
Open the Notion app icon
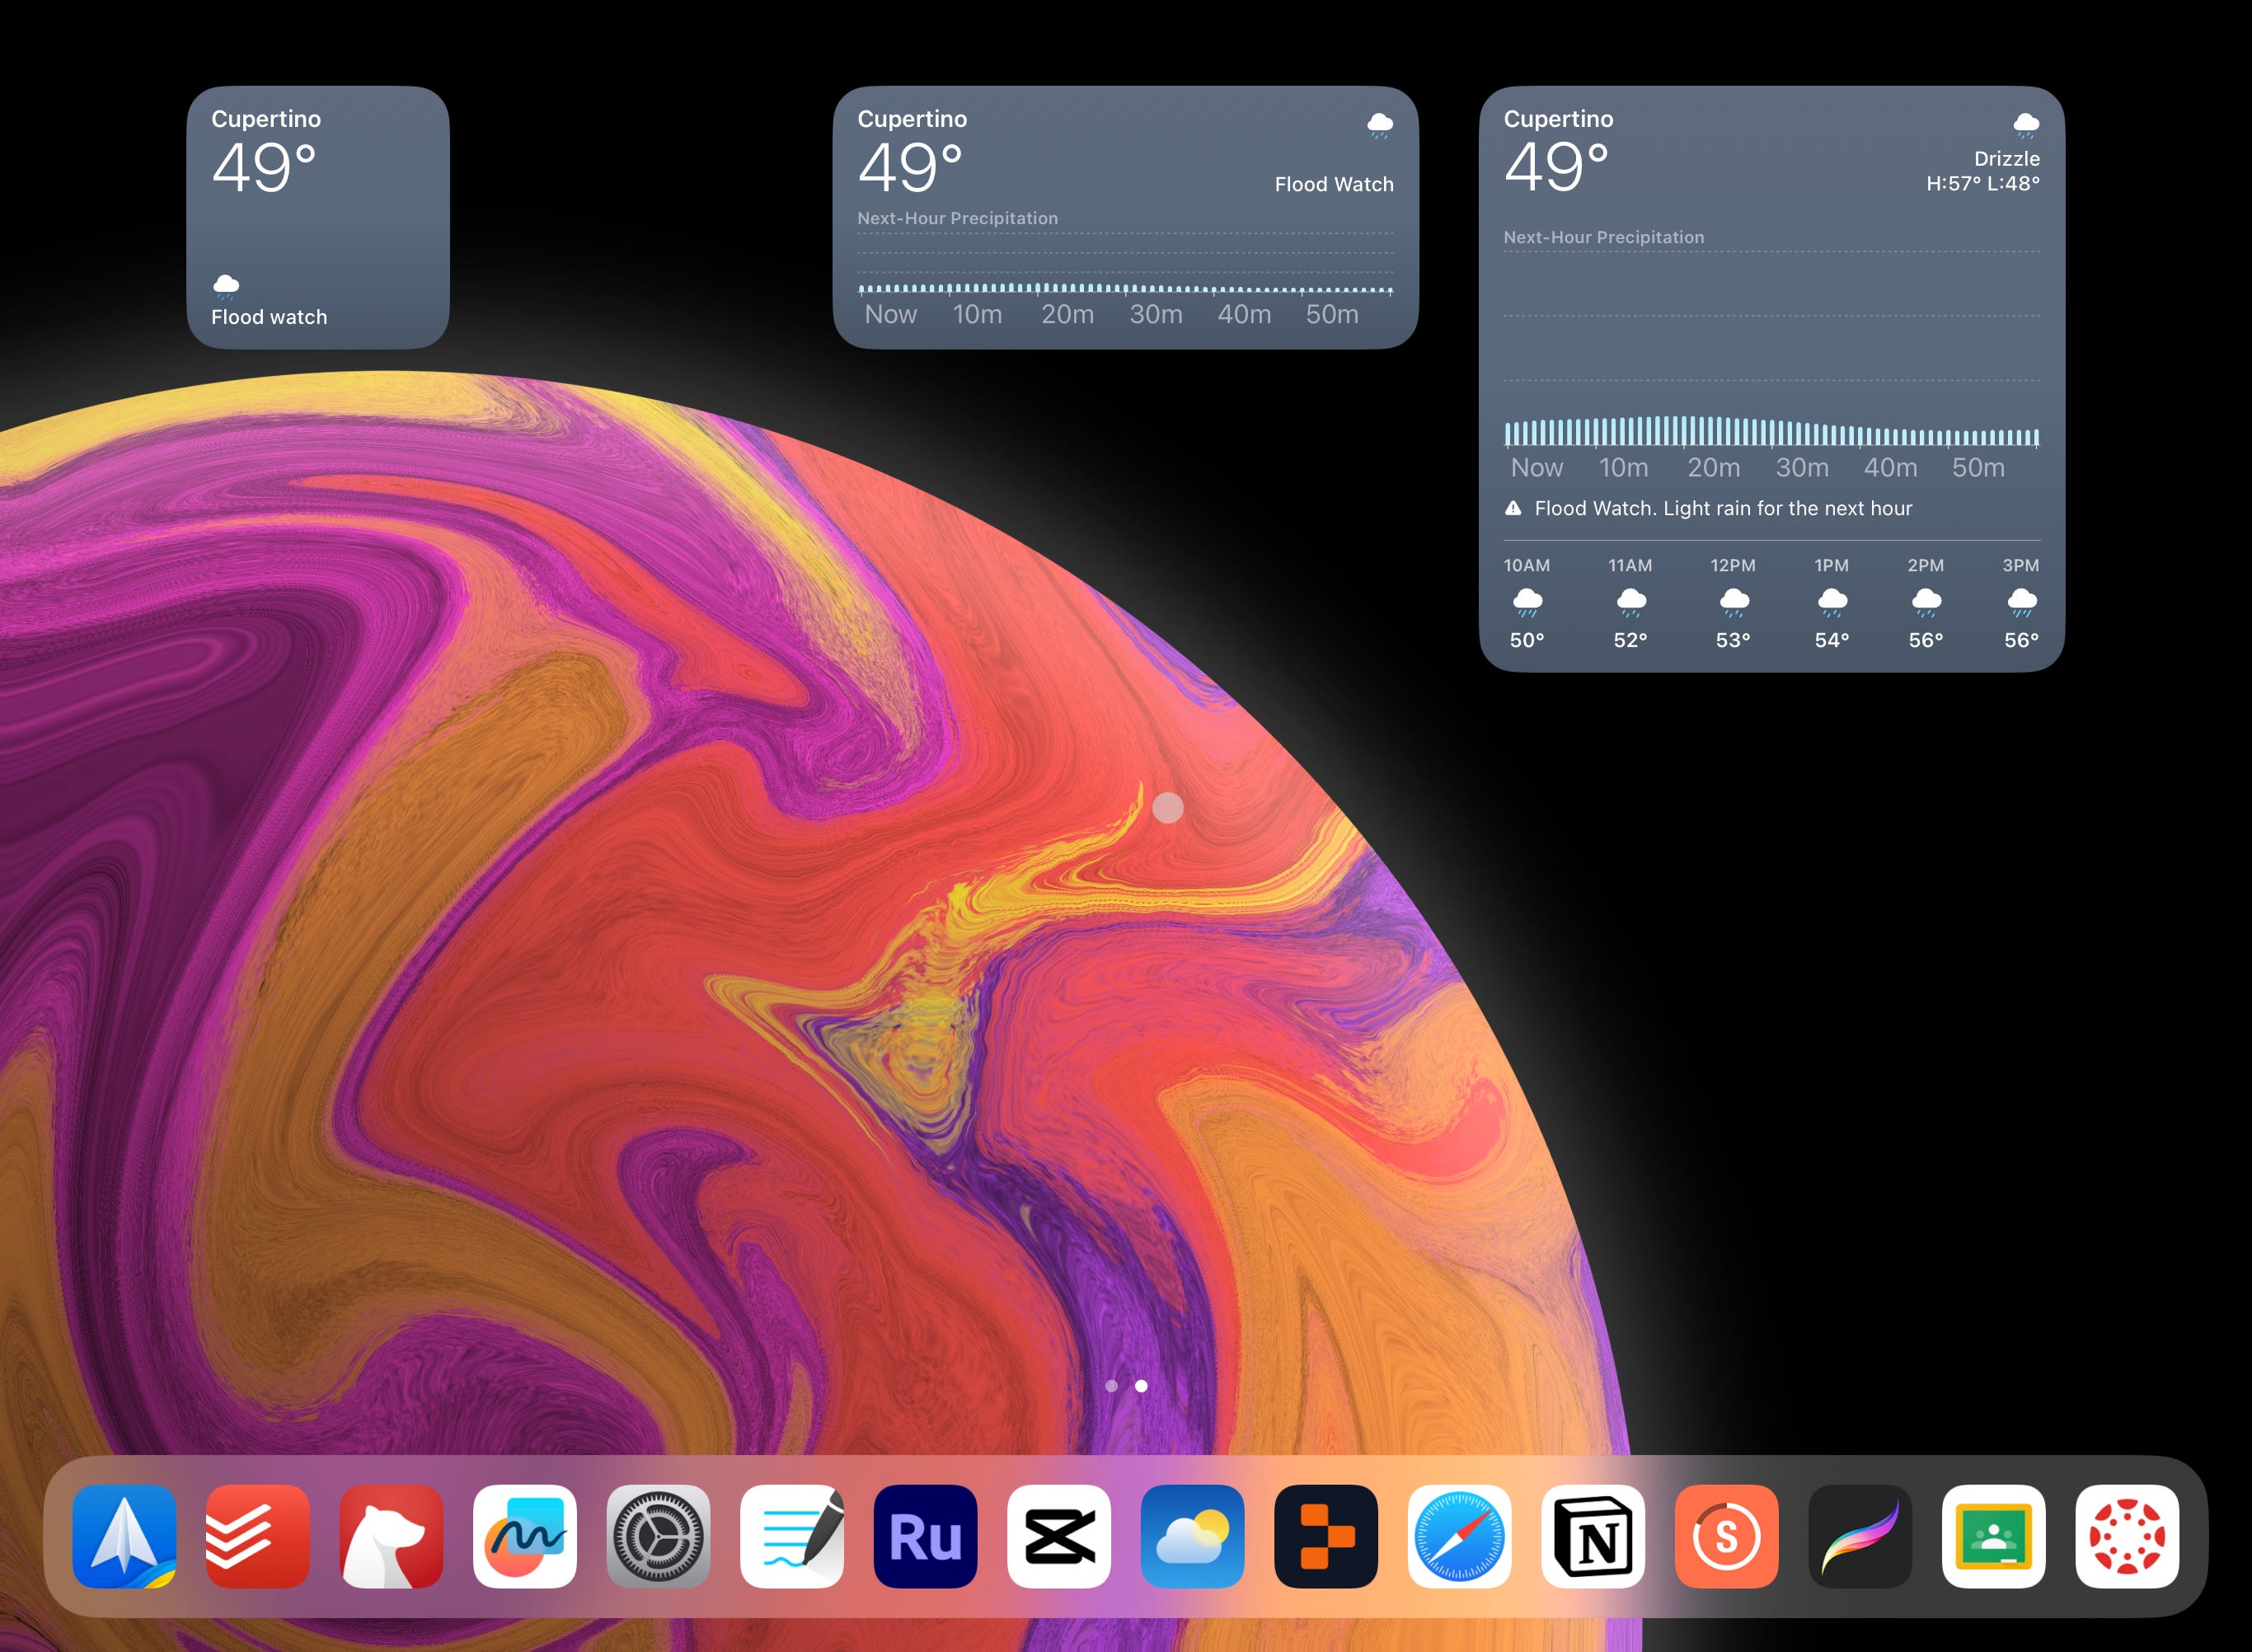(x=1593, y=1536)
